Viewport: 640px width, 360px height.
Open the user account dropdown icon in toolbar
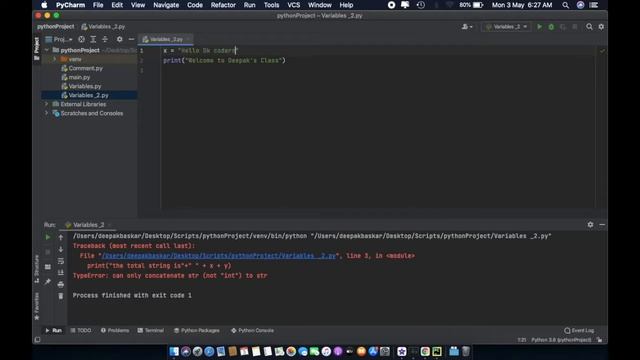click(467, 27)
